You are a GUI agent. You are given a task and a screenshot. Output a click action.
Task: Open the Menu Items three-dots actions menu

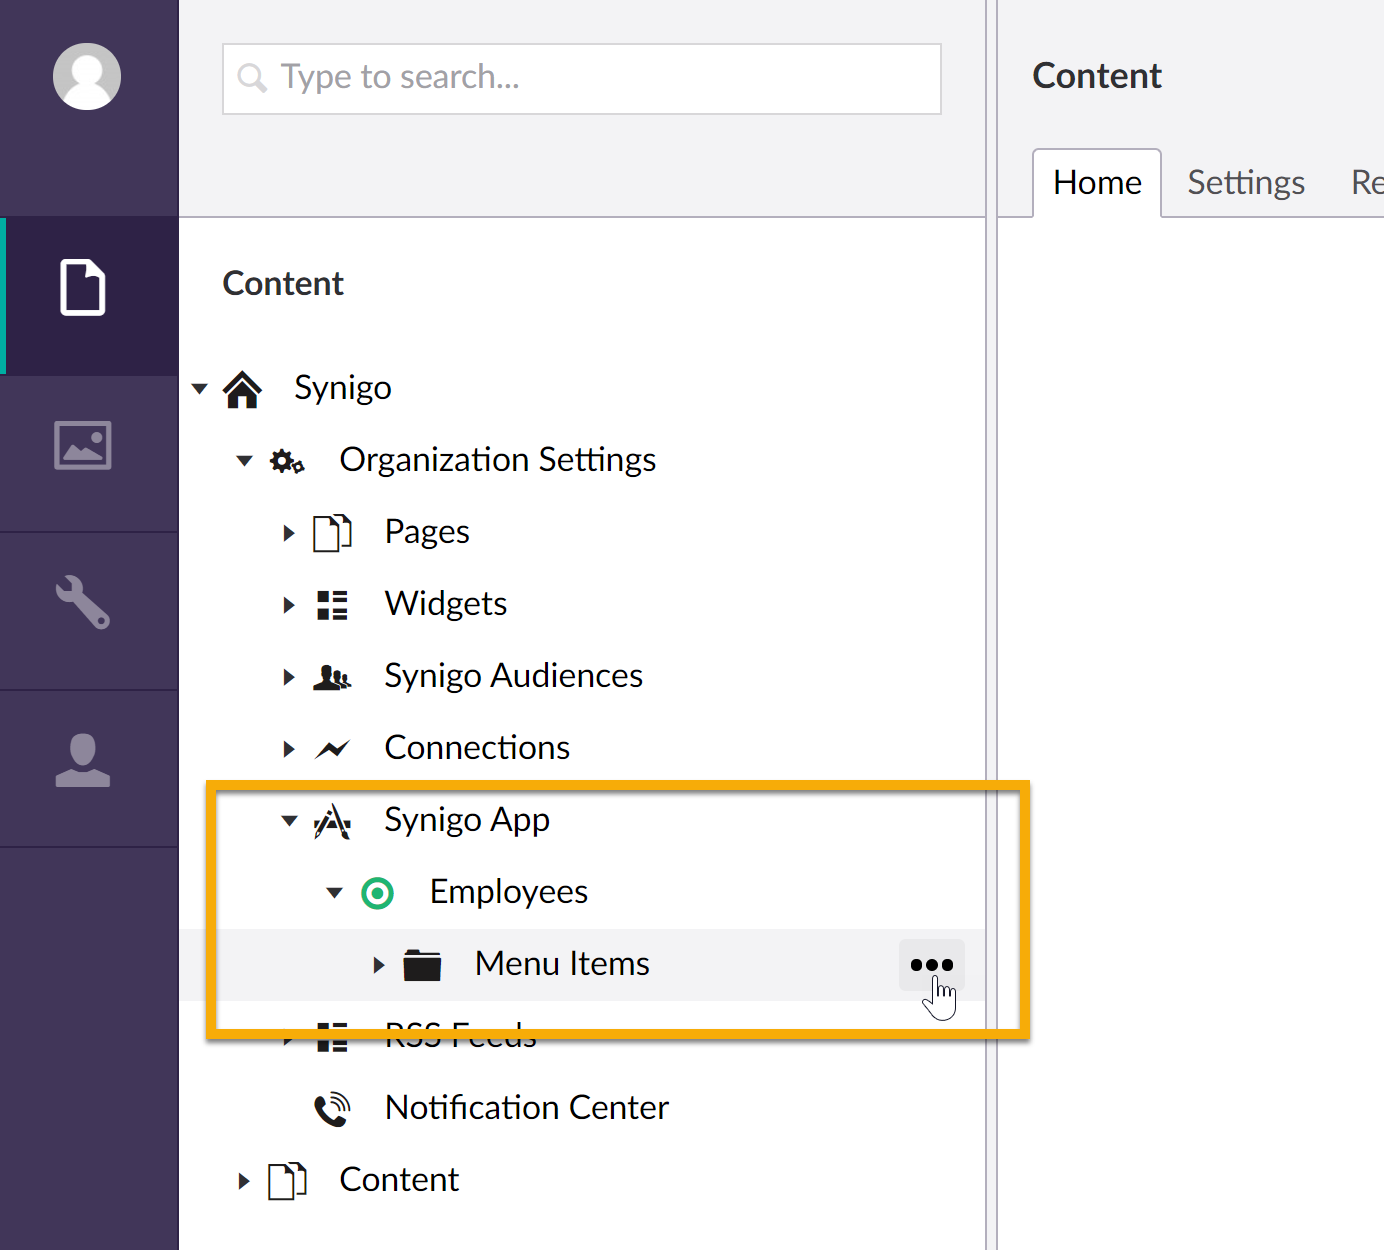932,965
